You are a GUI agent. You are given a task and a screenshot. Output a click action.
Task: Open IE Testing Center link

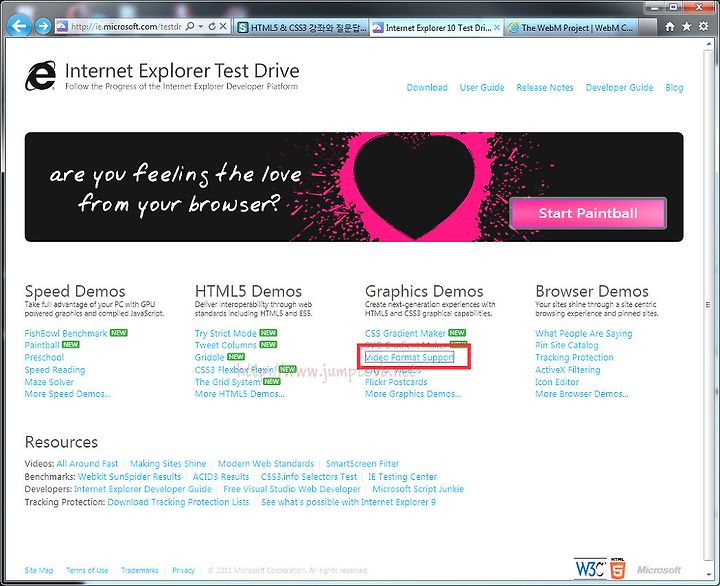402,477
